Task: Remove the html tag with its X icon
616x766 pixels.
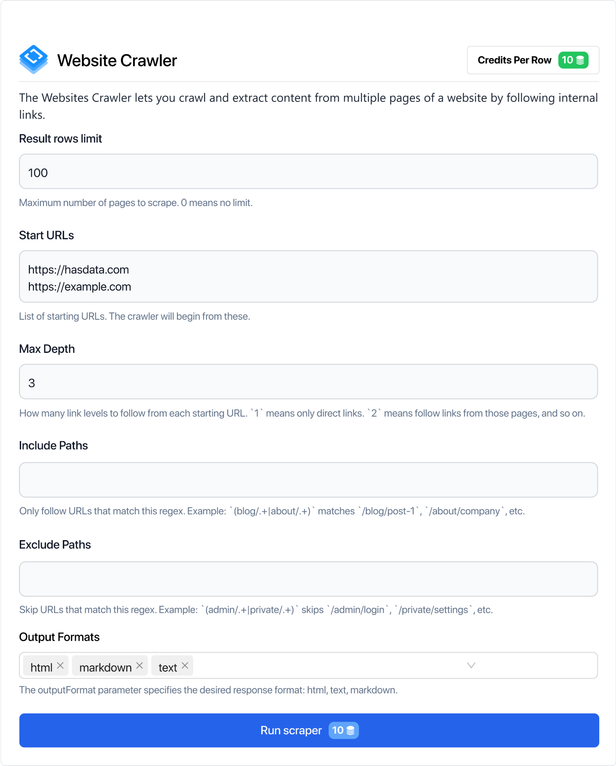Action: tap(61, 666)
